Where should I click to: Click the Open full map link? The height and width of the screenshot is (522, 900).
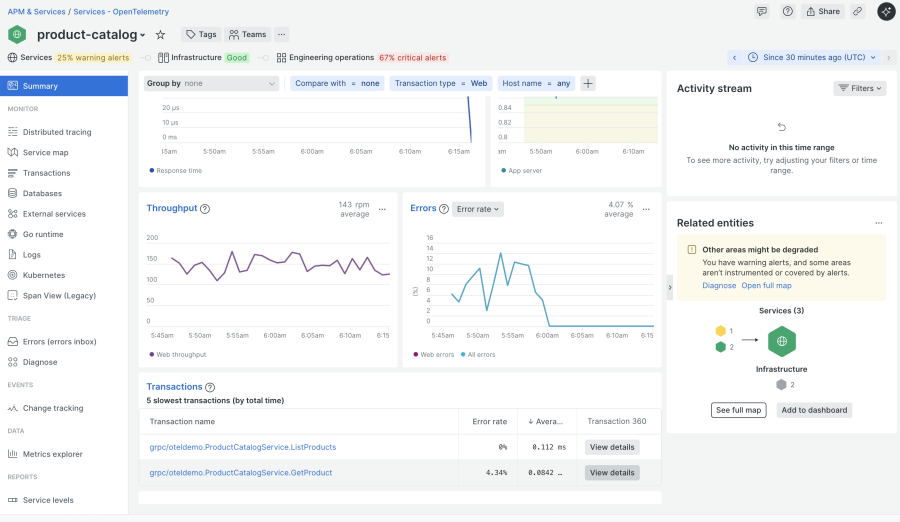coord(766,285)
